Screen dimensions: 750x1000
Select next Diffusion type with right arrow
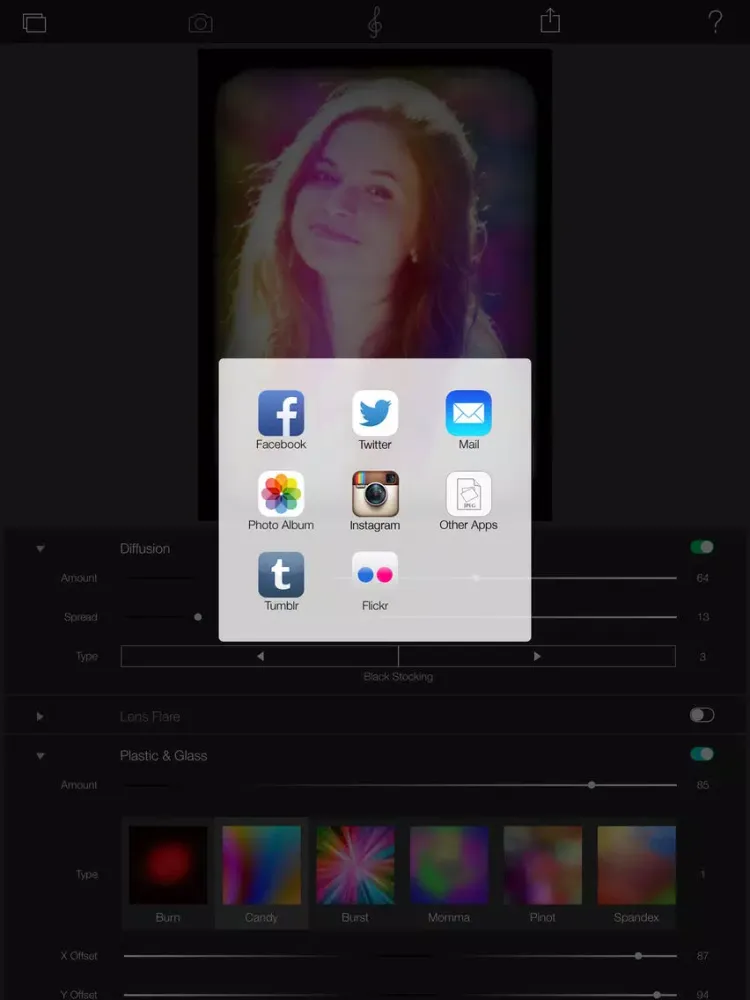537,656
